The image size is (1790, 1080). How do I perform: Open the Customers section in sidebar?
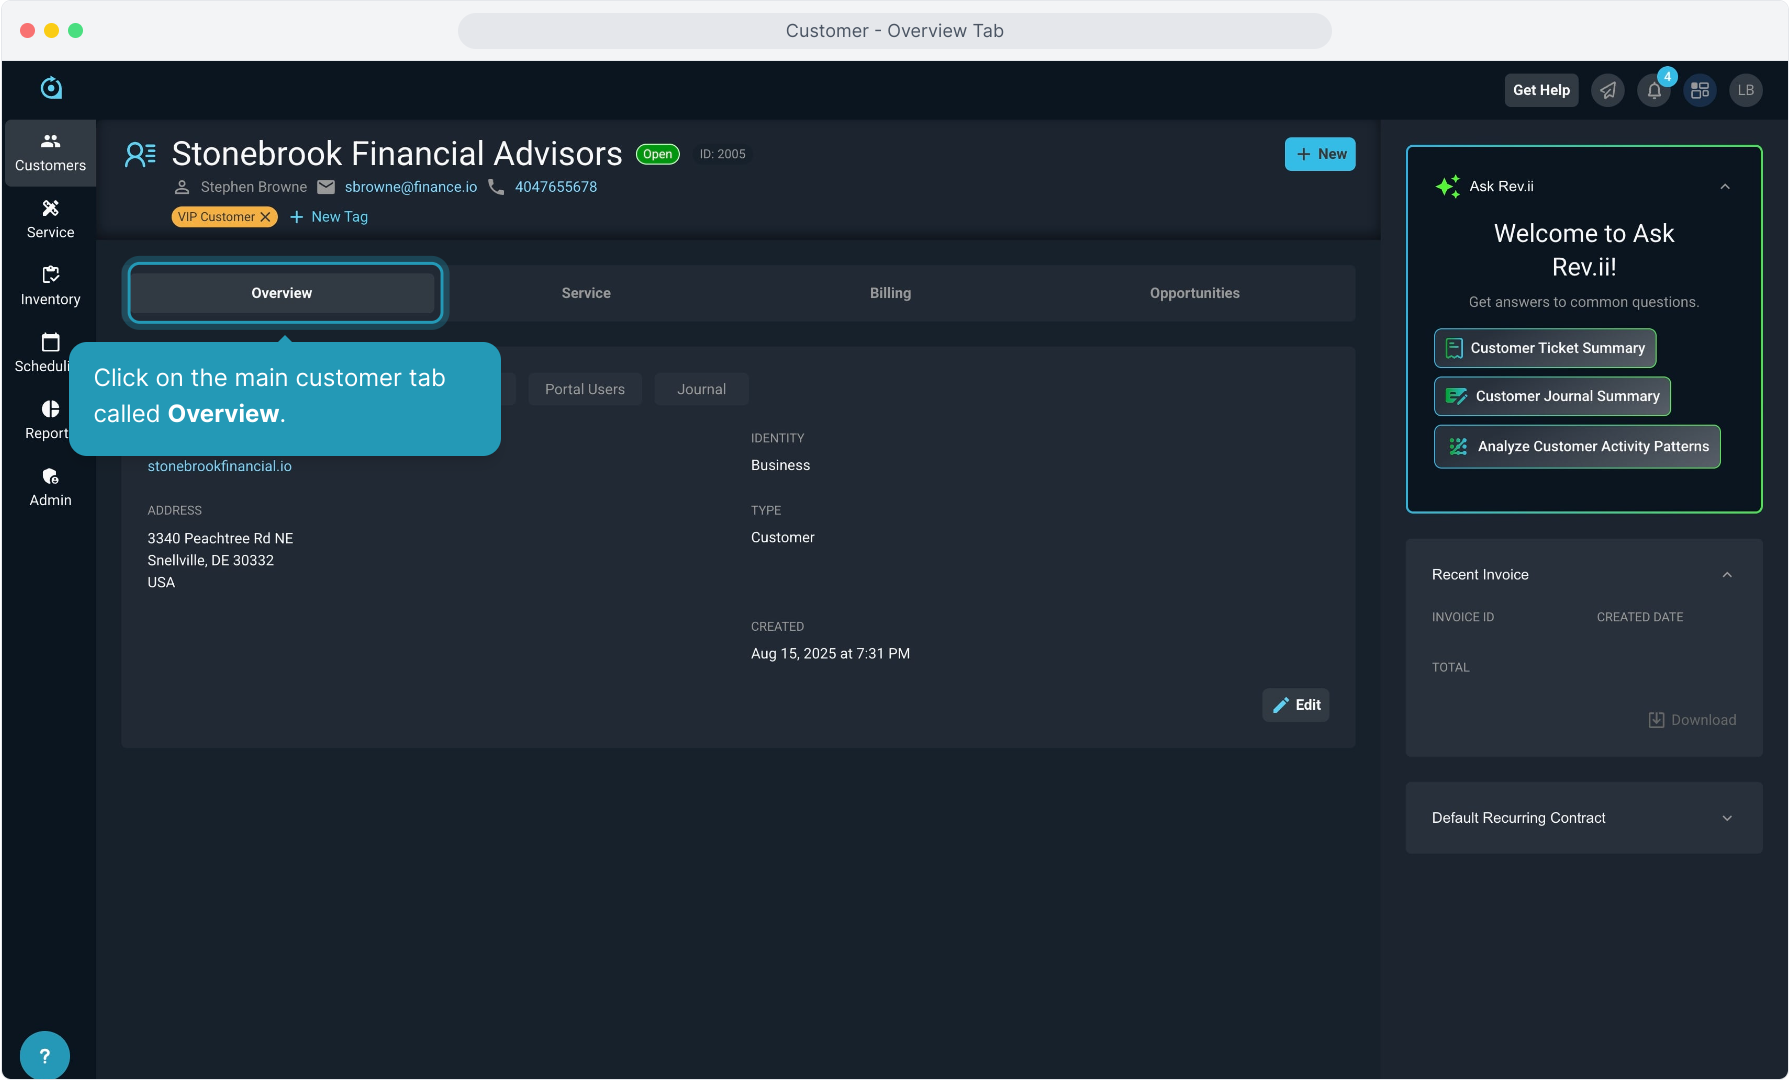coord(50,153)
